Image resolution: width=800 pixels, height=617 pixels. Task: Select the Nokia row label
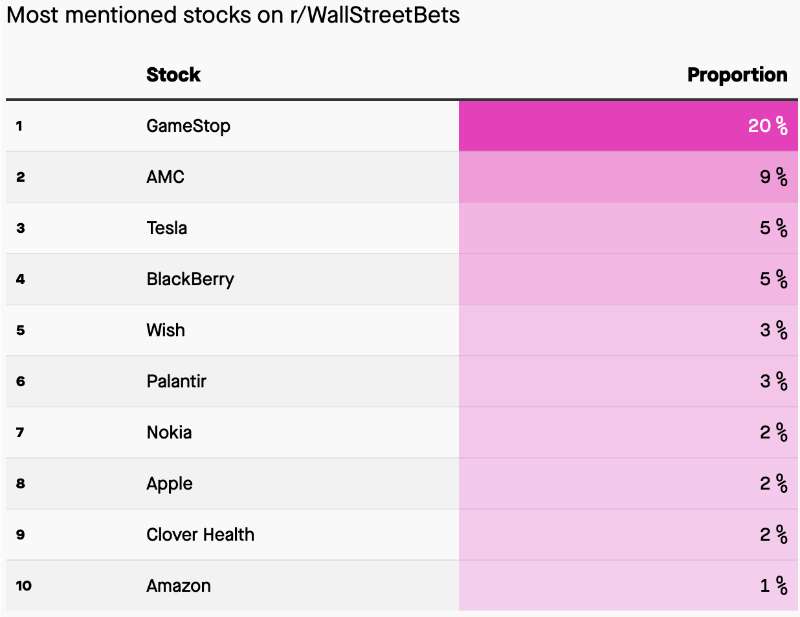(169, 432)
